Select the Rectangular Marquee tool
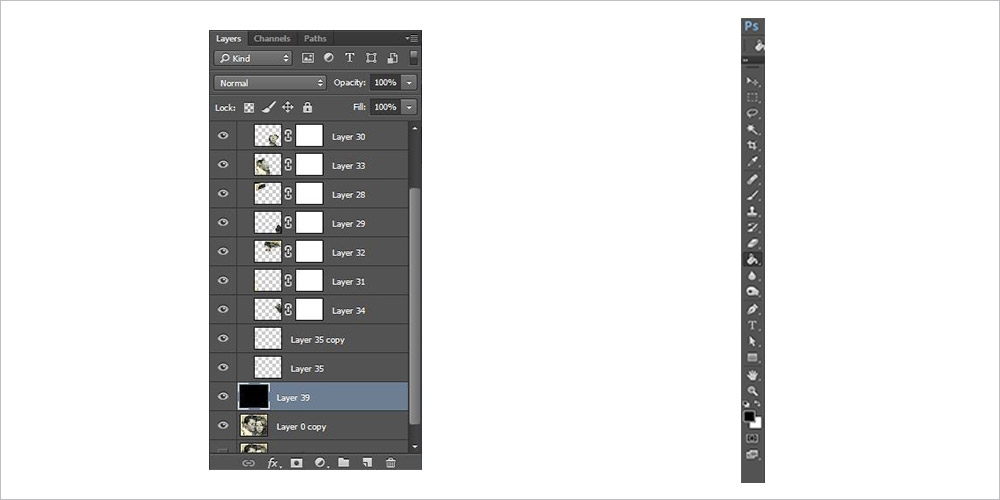Viewport: 1000px width, 500px height. [753, 98]
